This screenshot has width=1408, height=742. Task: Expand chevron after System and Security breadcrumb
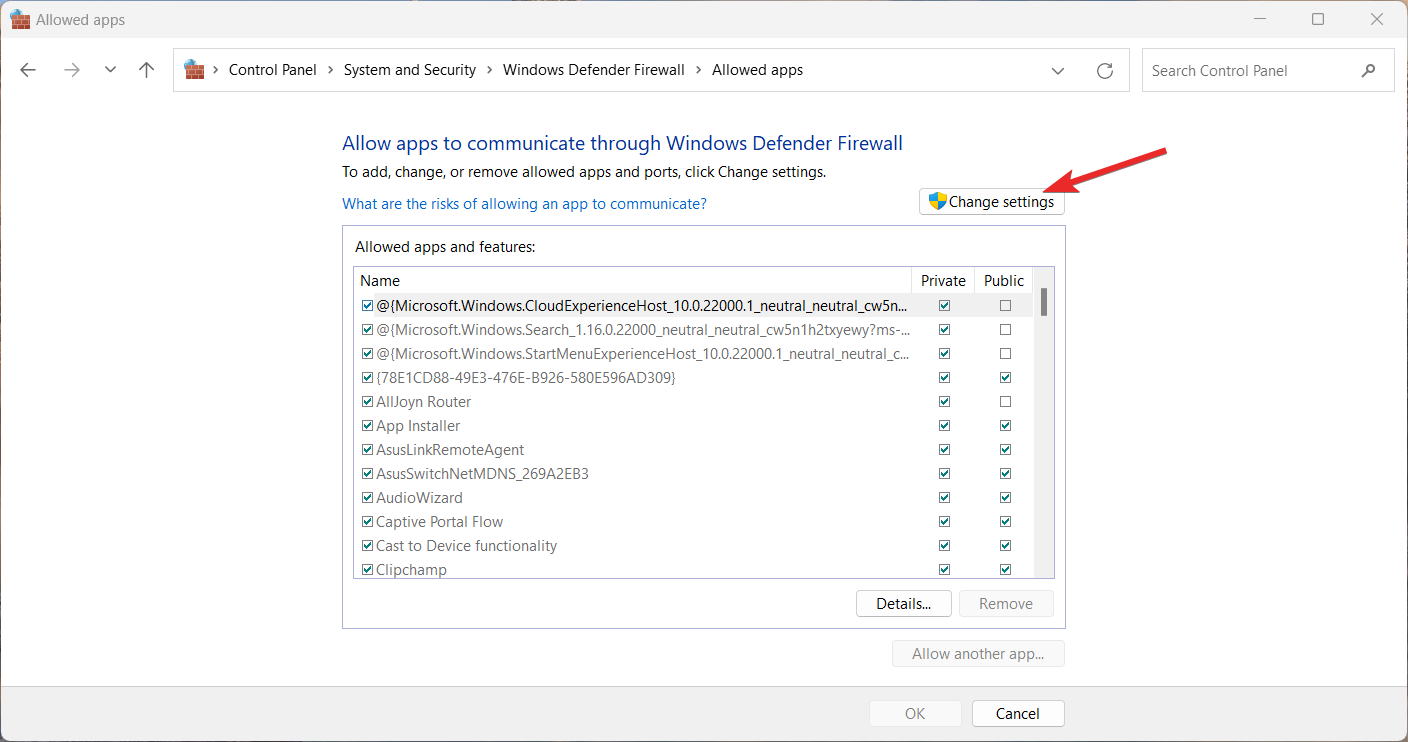point(490,70)
